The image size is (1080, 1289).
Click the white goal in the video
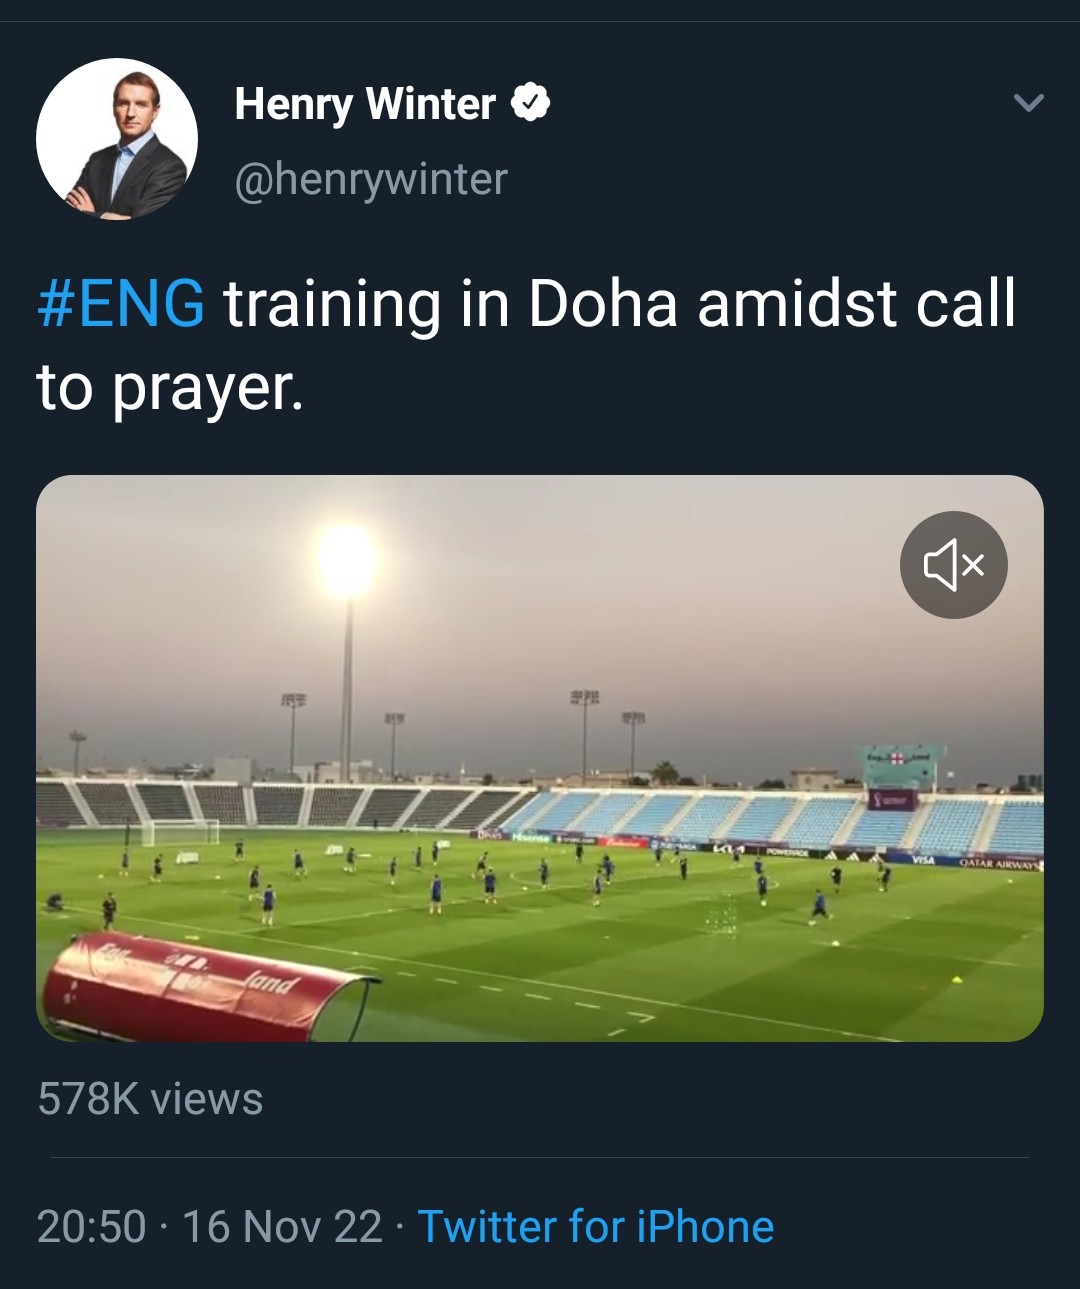tap(180, 833)
